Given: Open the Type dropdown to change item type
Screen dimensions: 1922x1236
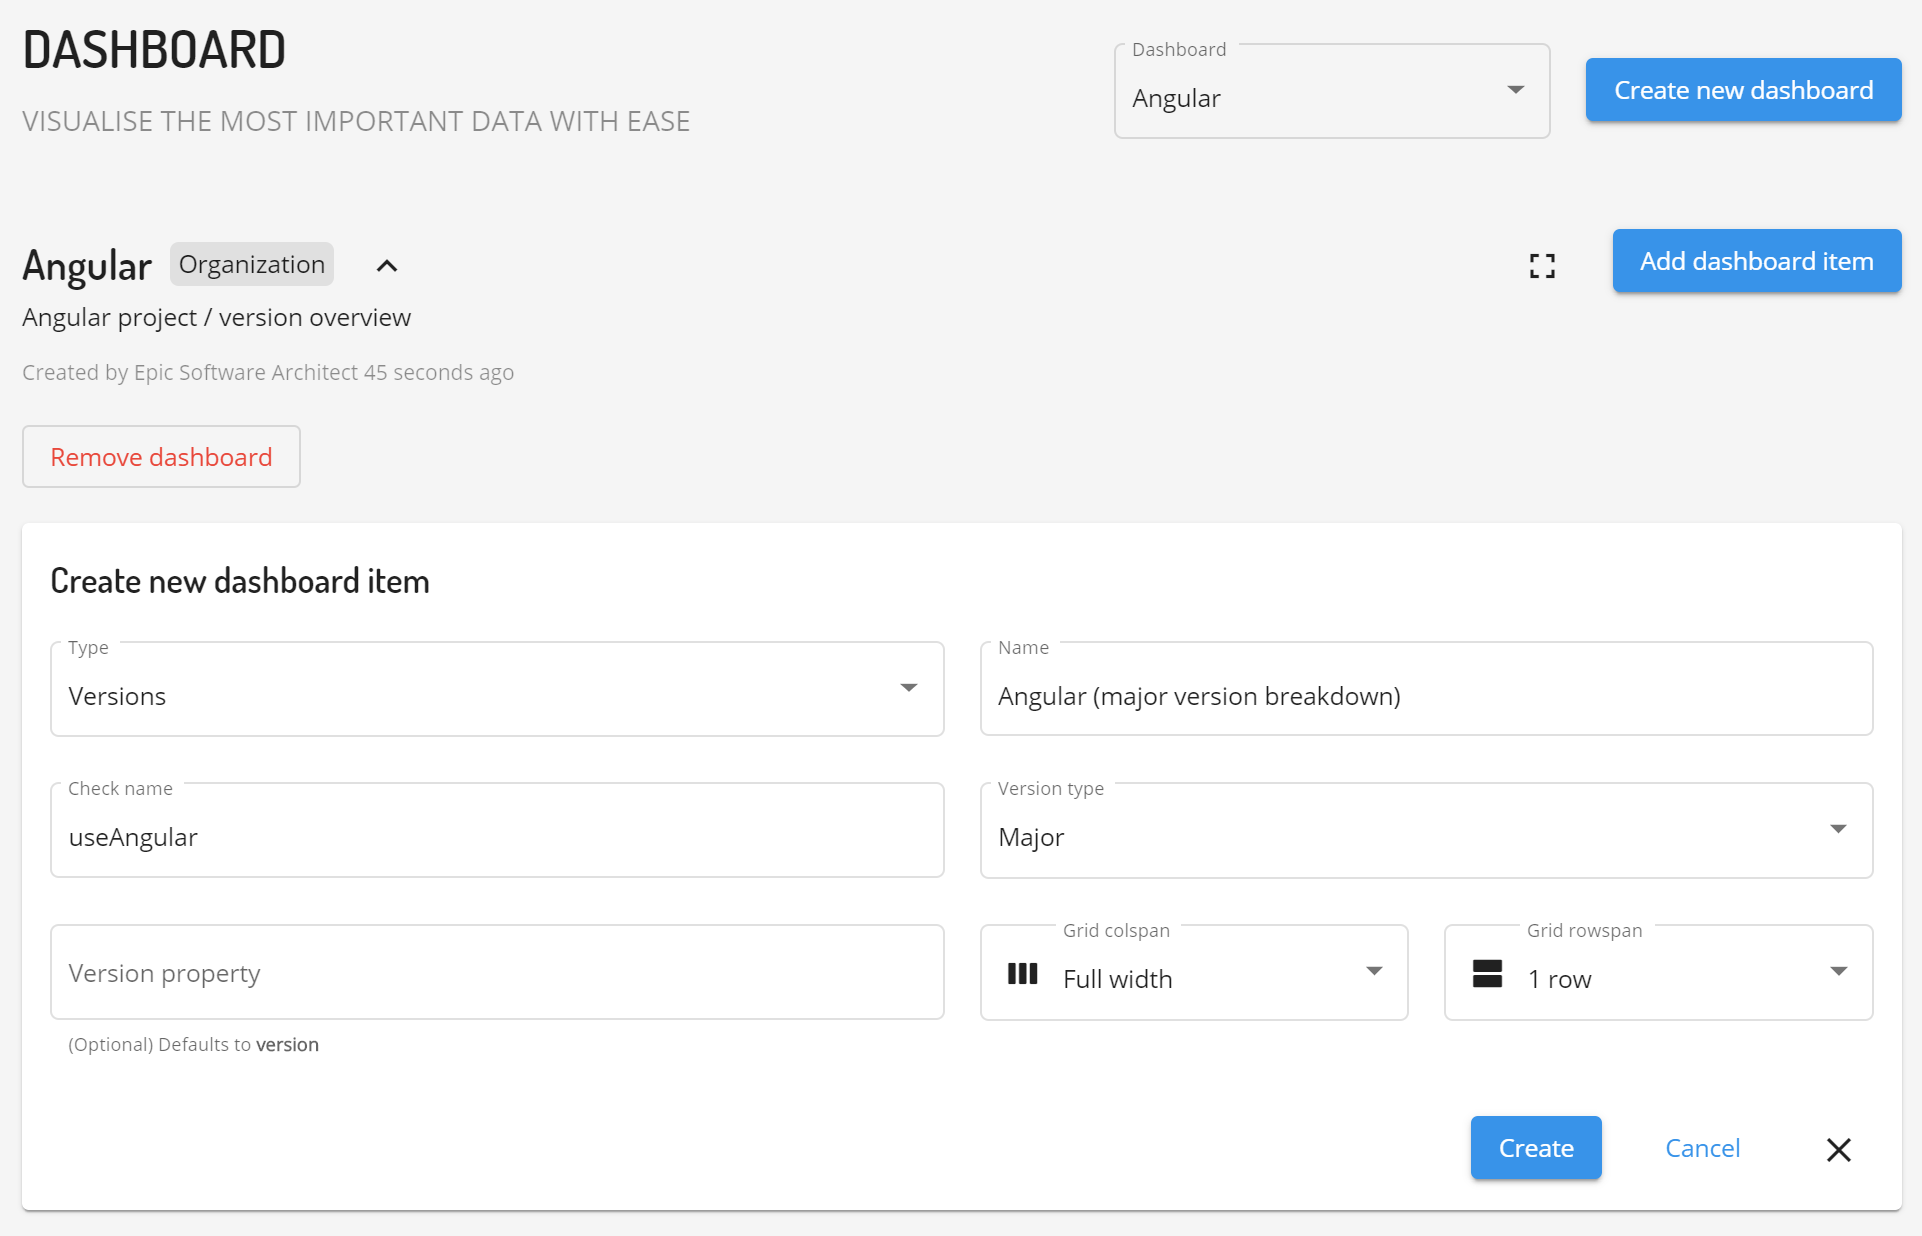Looking at the screenshot, I should click(497, 688).
